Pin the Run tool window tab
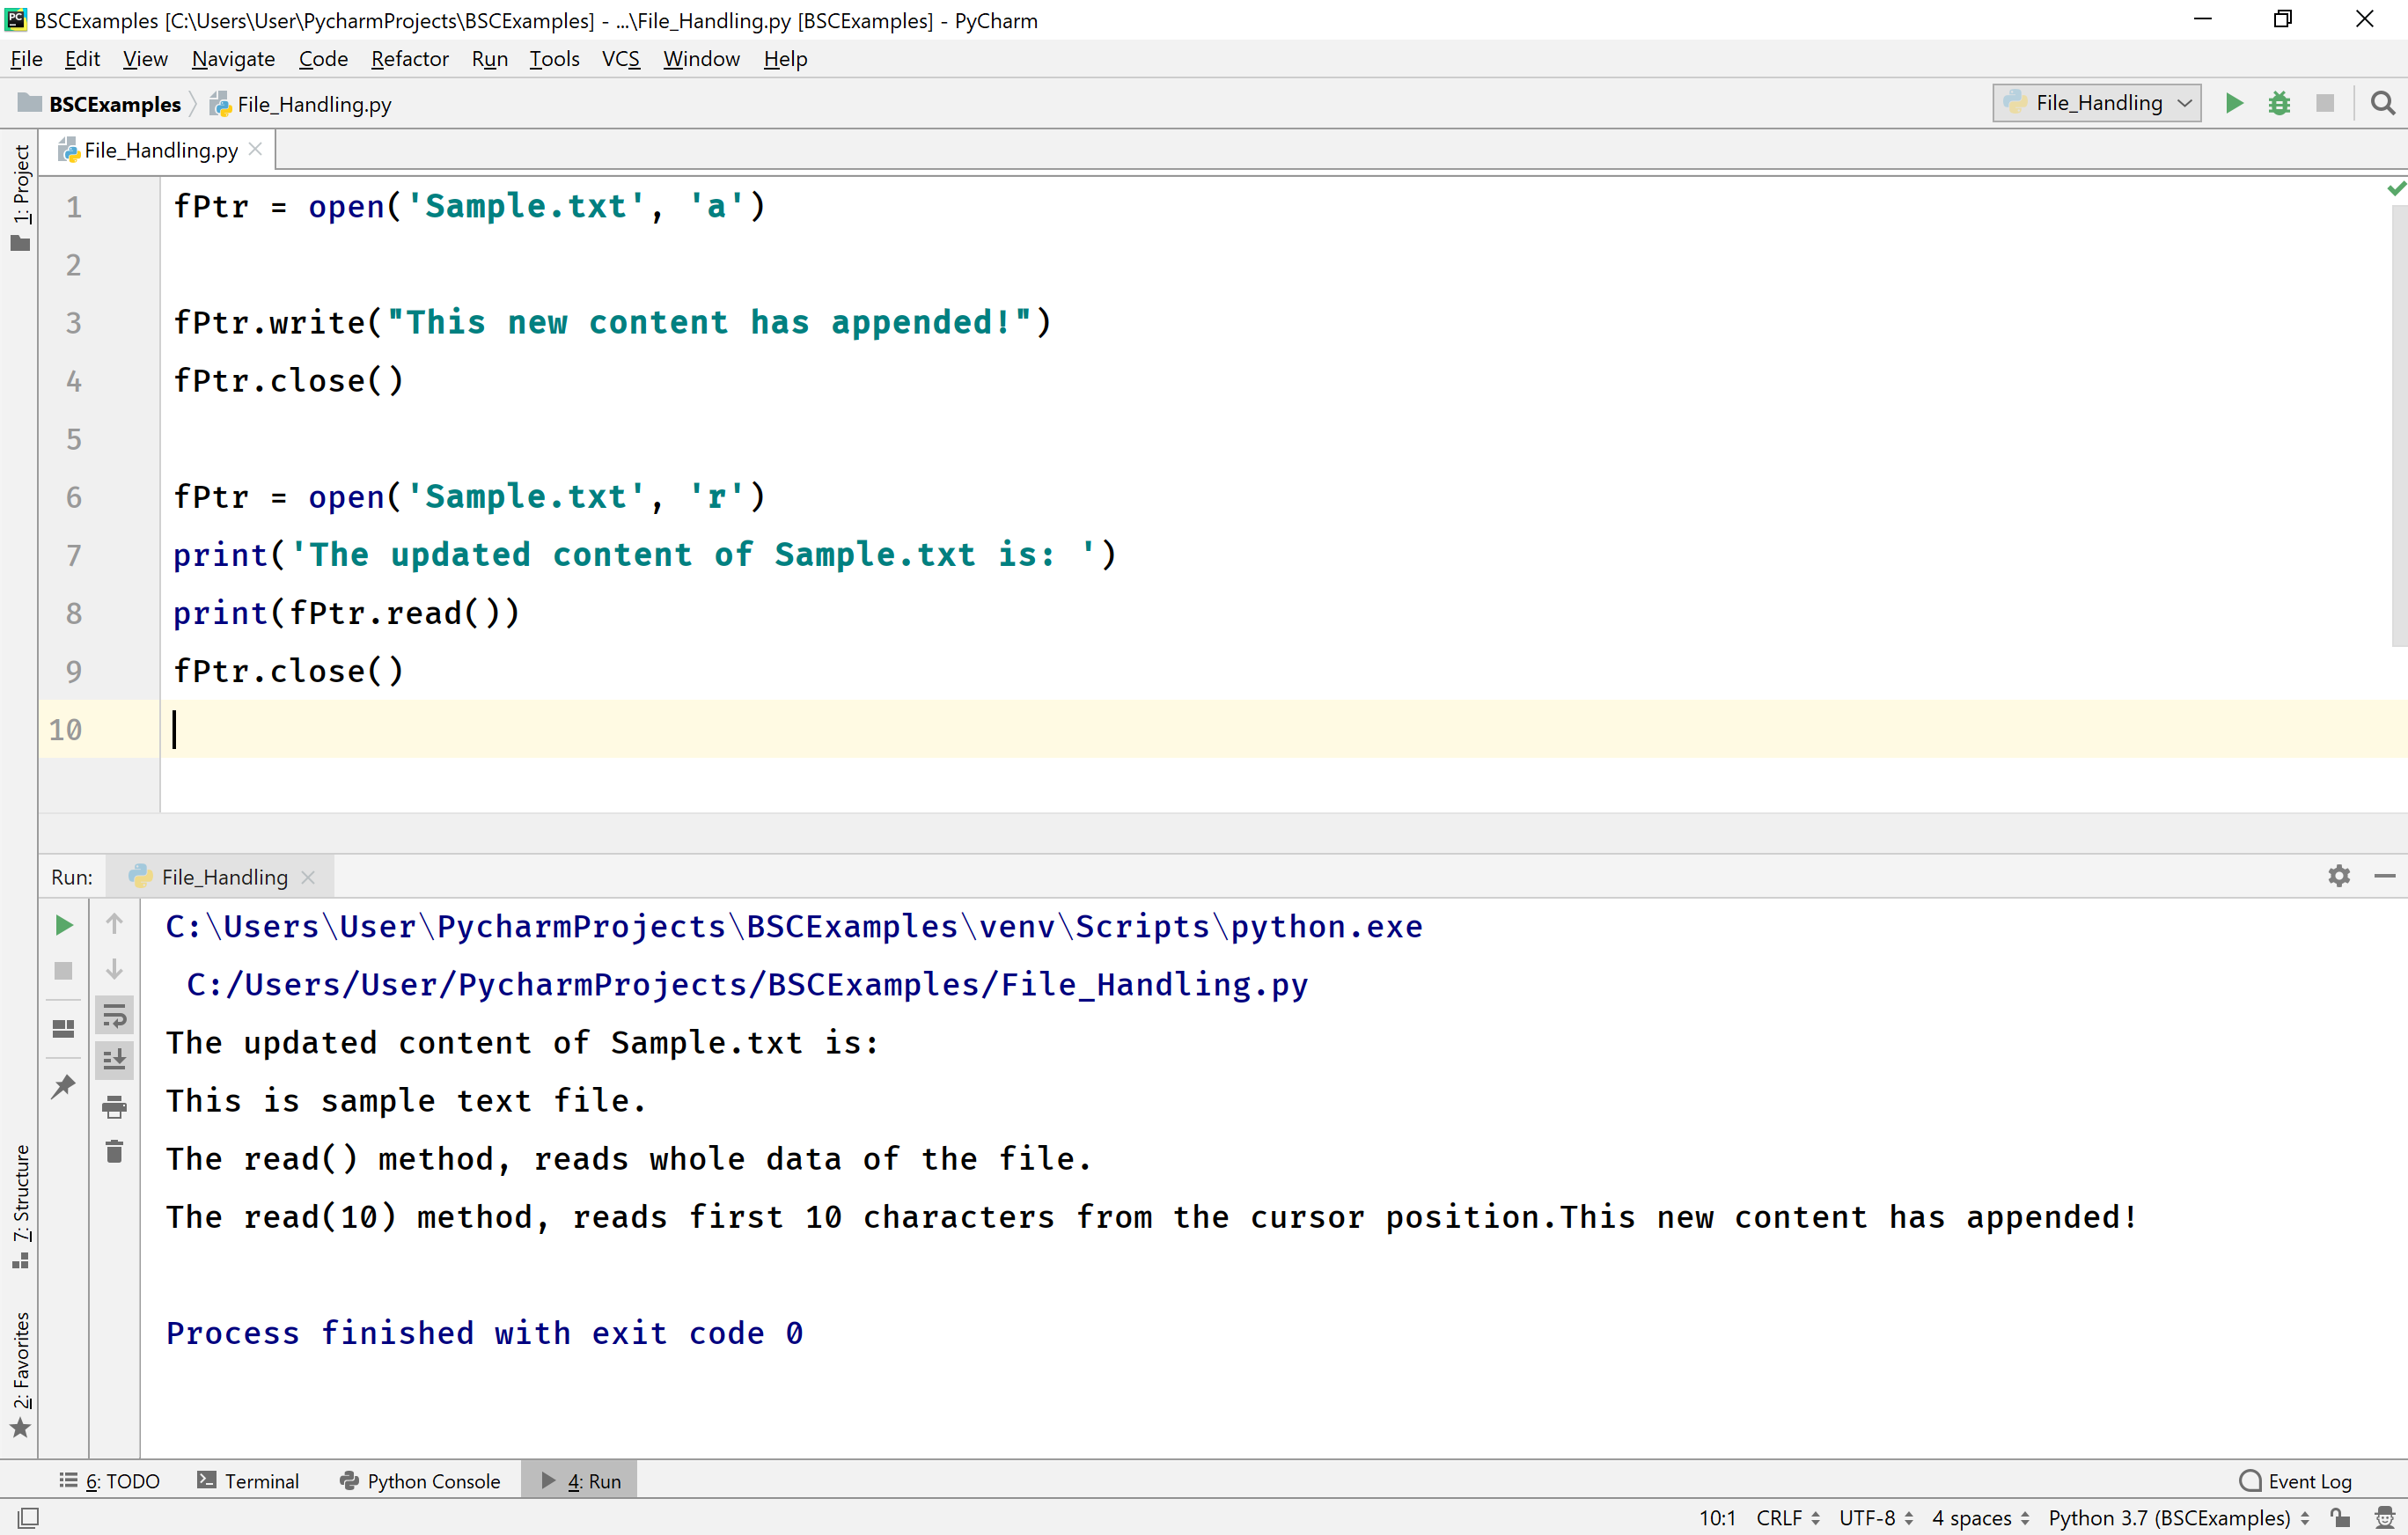This screenshot has width=2408, height=1535. (63, 1086)
